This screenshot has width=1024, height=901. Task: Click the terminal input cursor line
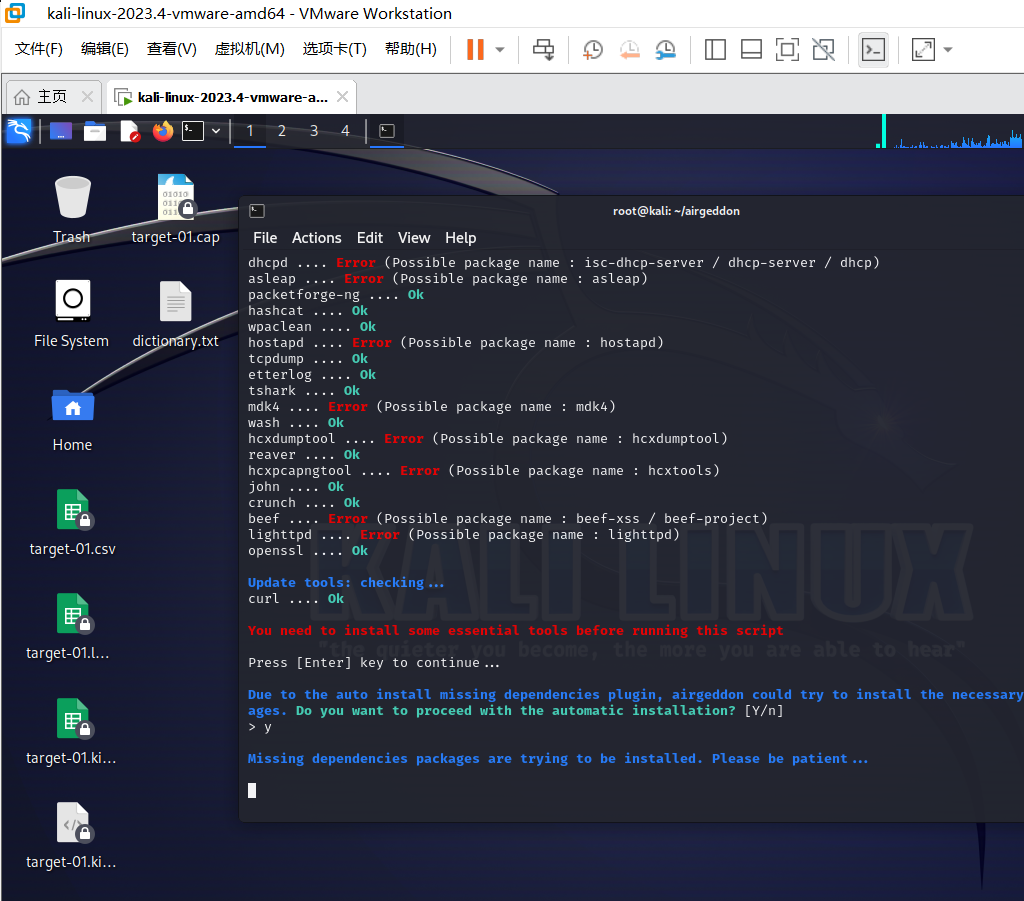click(x=252, y=790)
